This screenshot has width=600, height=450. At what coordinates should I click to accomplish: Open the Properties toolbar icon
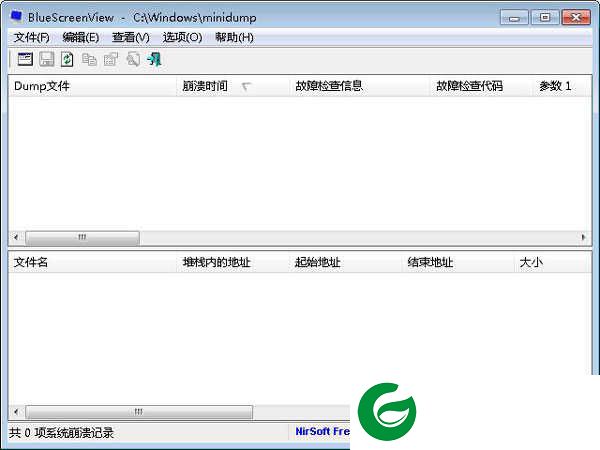[111, 59]
